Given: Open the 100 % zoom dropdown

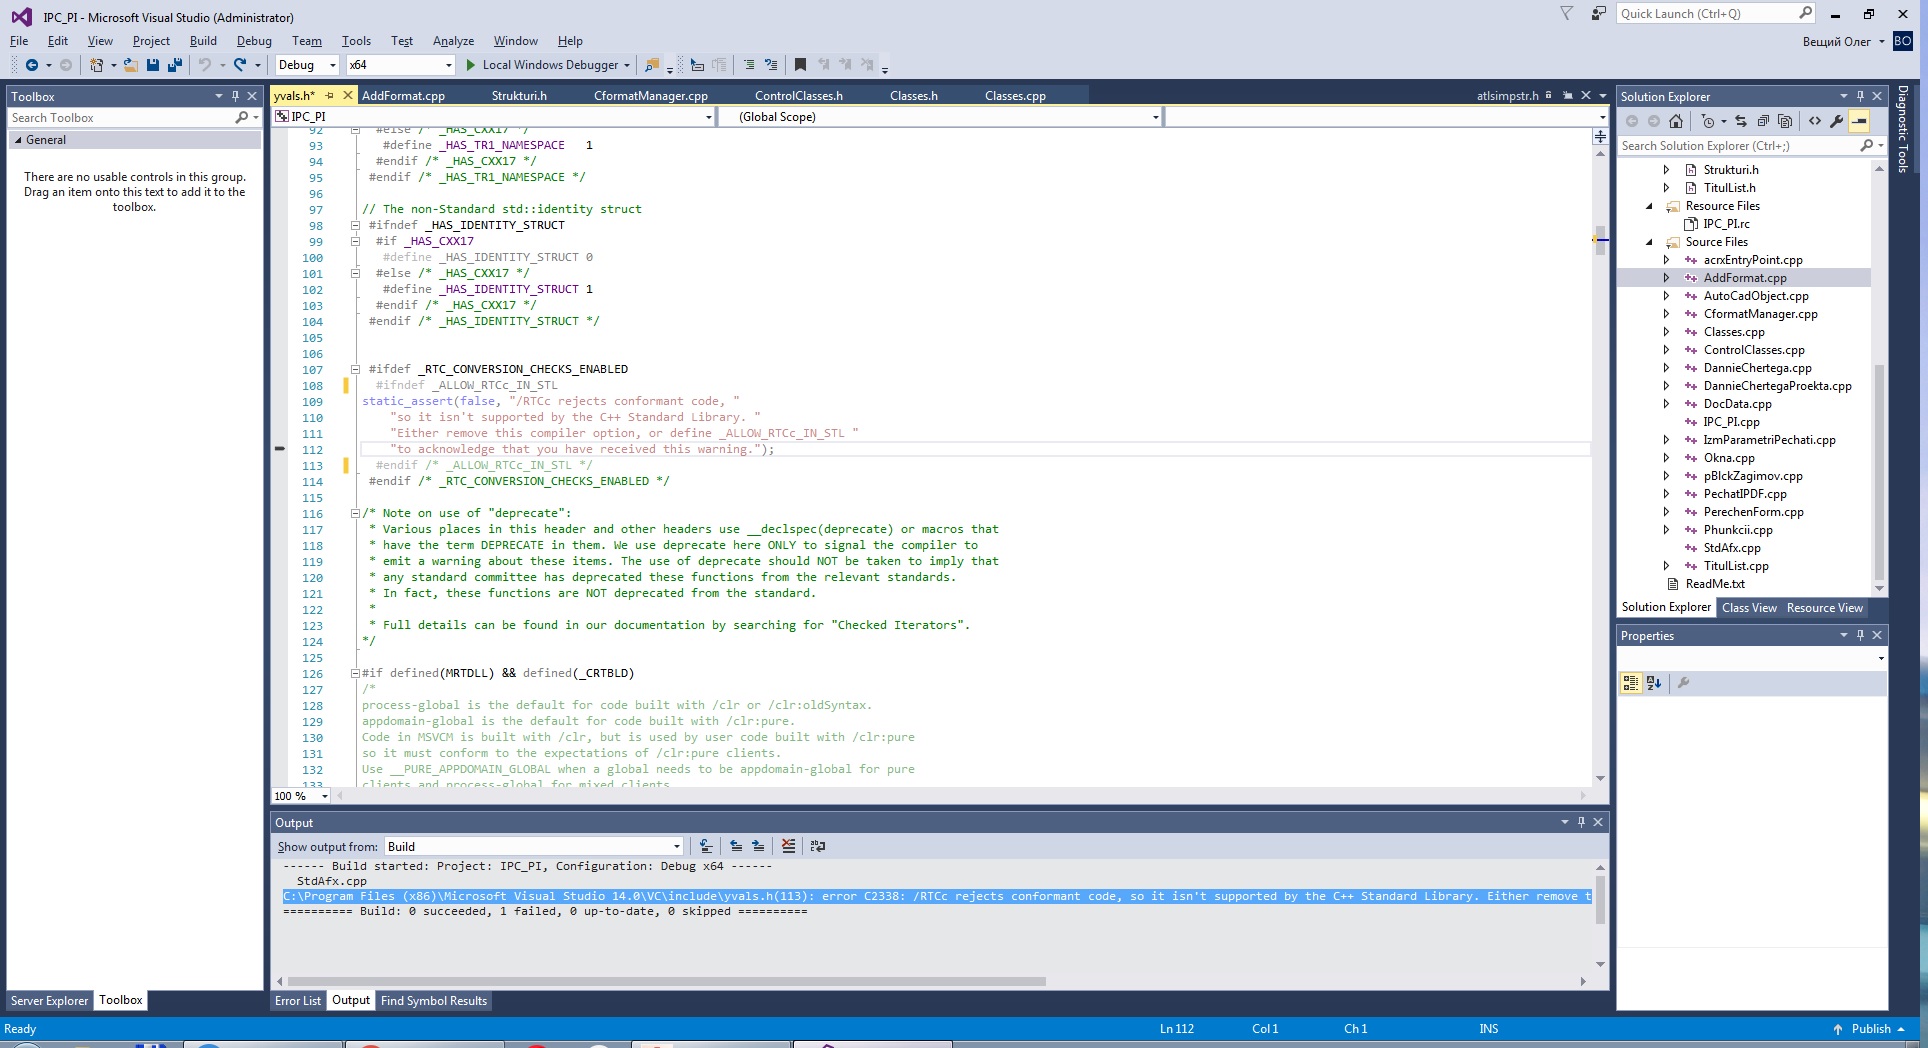Looking at the screenshot, I should tap(301, 796).
